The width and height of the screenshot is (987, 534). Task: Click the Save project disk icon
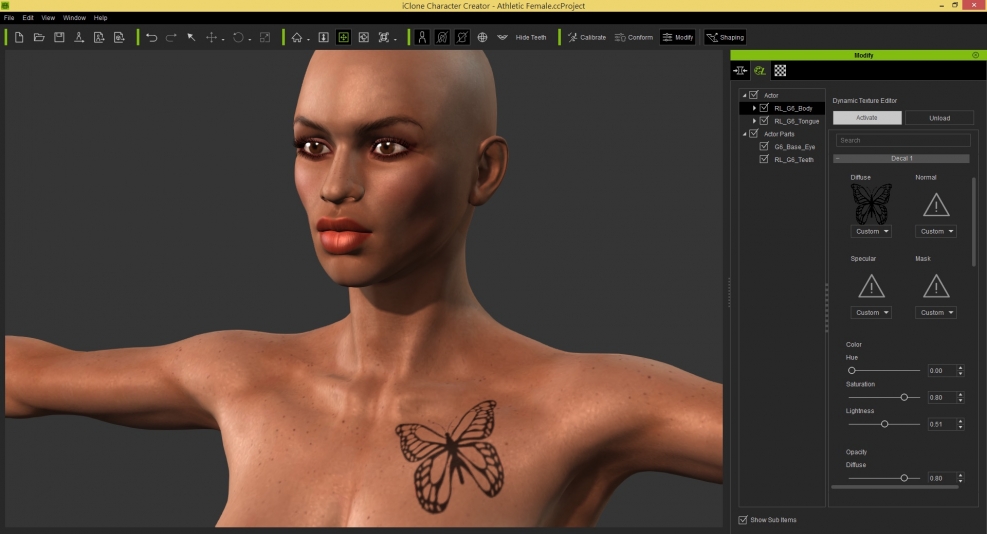(59, 37)
